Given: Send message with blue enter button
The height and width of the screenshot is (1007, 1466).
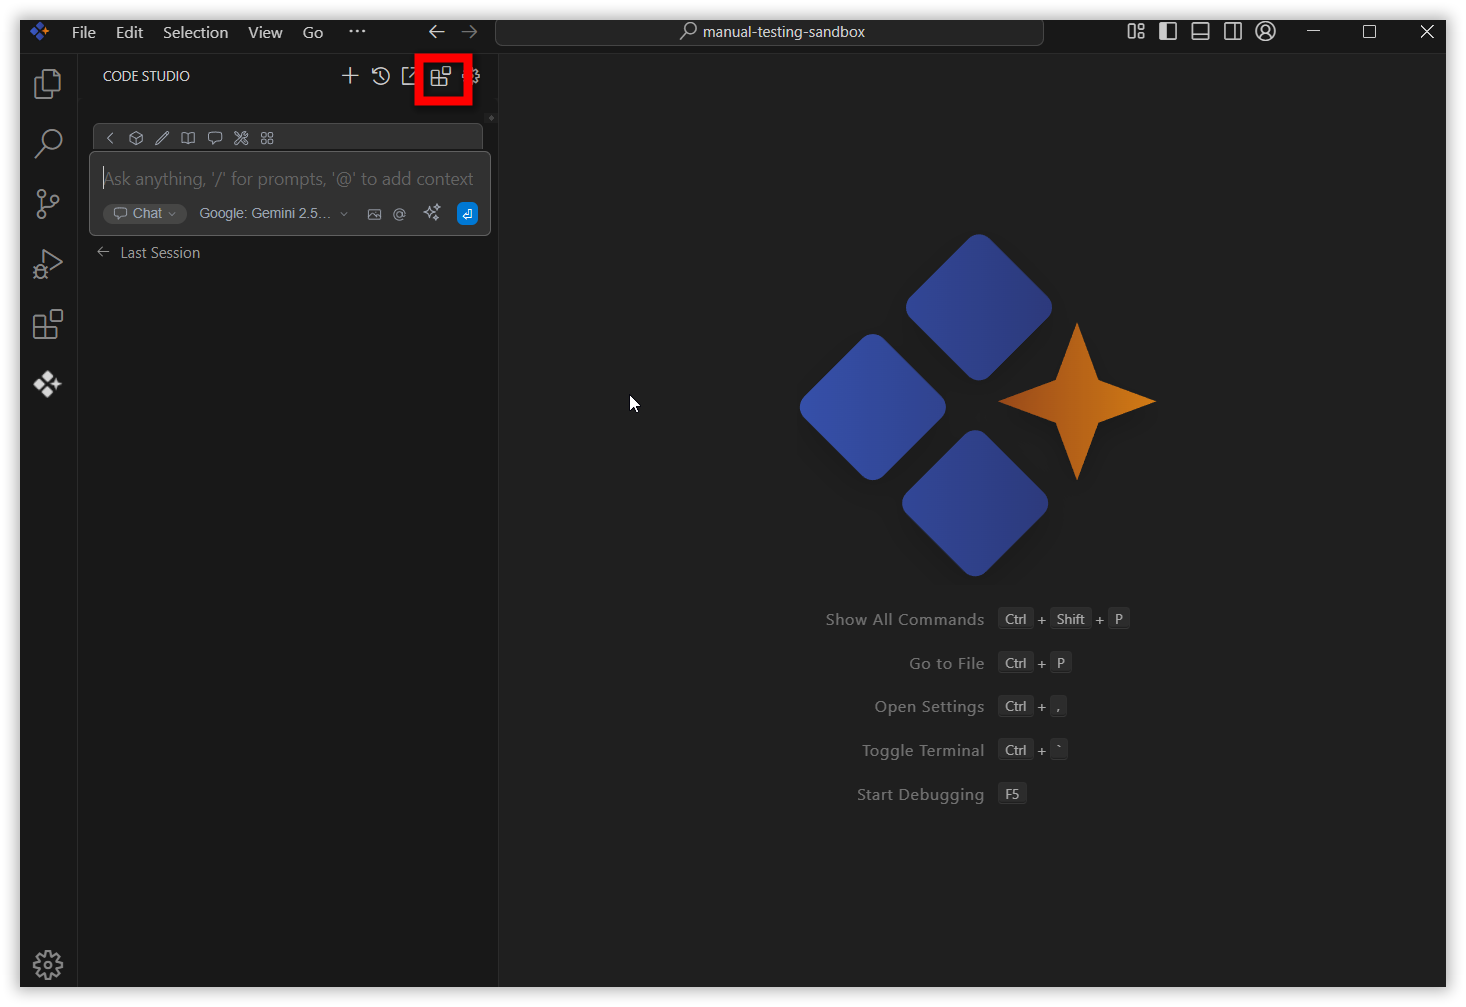Looking at the screenshot, I should pyautogui.click(x=467, y=213).
